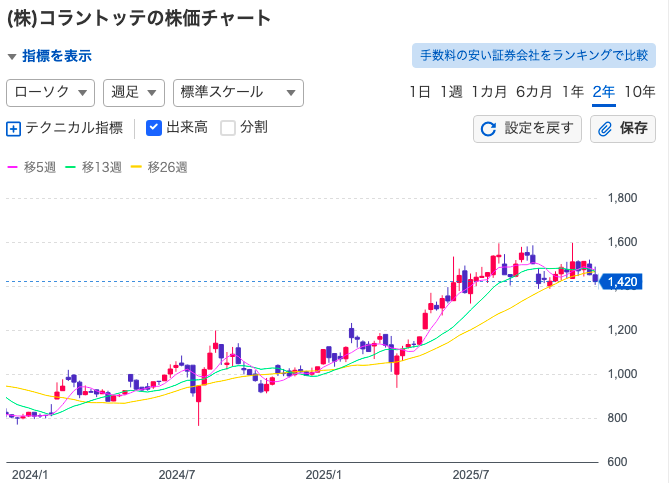The height and width of the screenshot is (483, 669).
Task: Click the green 移13週 legend marker
Action: (x=71, y=166)
